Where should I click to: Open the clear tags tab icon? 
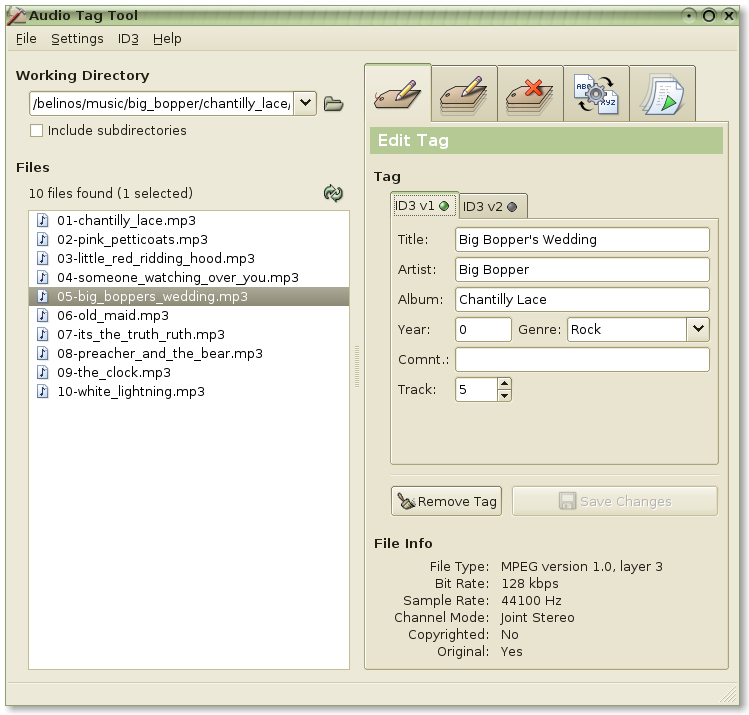[x=530, y=94]
